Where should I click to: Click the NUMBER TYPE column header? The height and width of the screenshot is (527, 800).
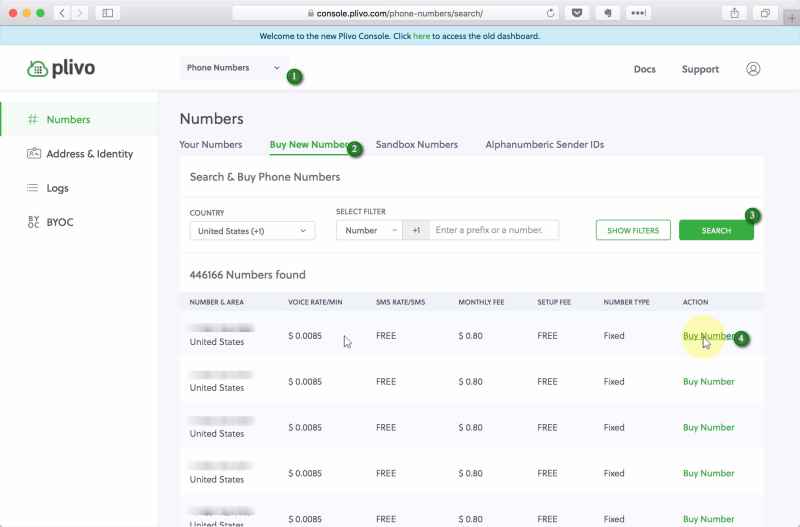[627, 302]
